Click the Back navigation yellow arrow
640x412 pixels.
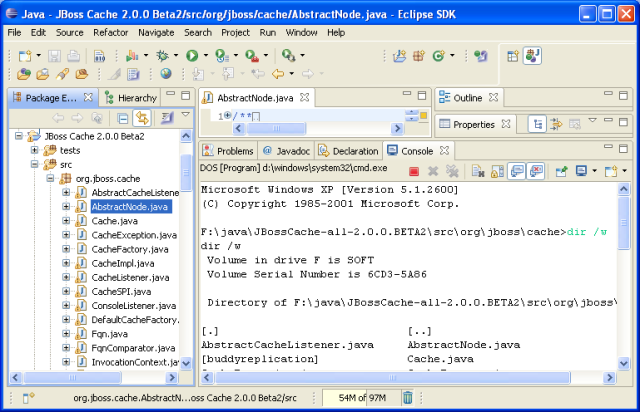tap(278, 73)
